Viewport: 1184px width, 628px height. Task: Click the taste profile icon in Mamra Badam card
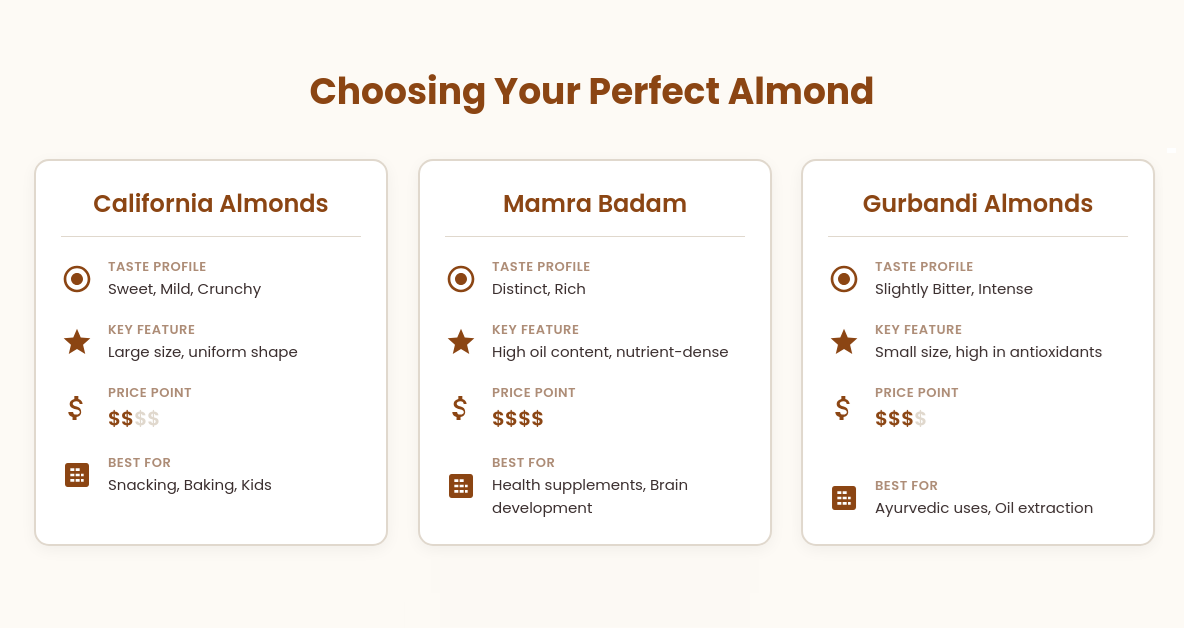click(461, 279)
